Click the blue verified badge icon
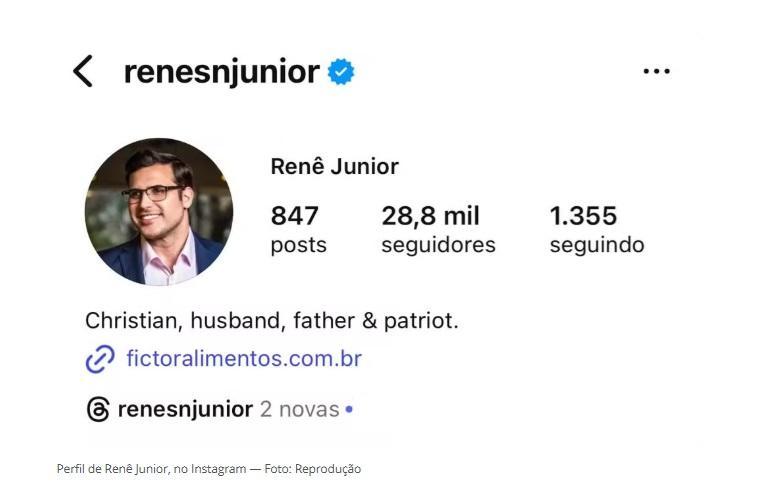Viewport: 781px width, 500px height. [342, 72]
